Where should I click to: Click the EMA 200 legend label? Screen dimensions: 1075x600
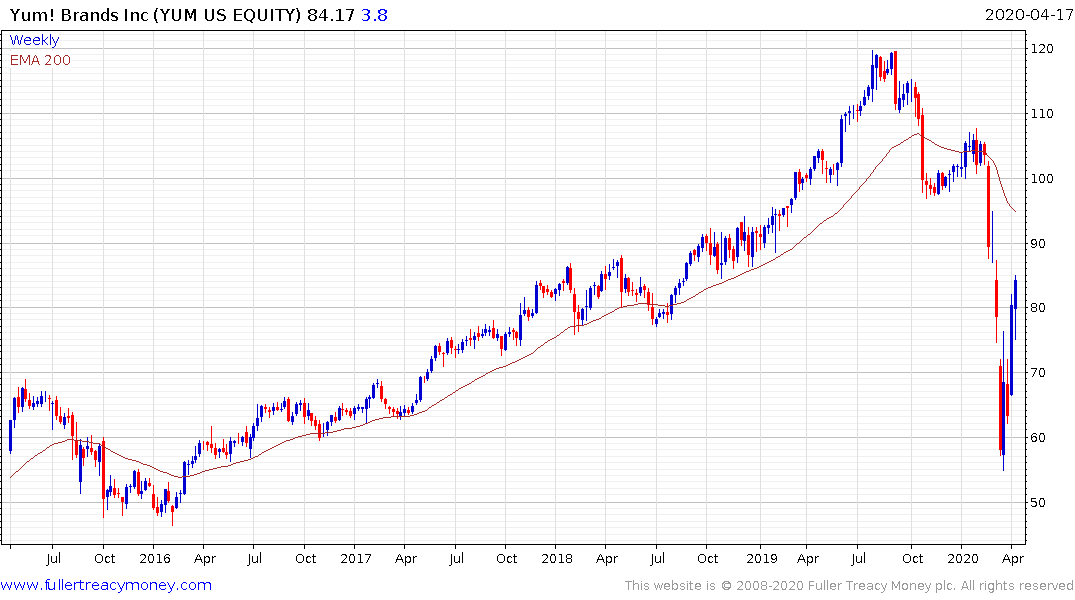click(x=40, y=60)
